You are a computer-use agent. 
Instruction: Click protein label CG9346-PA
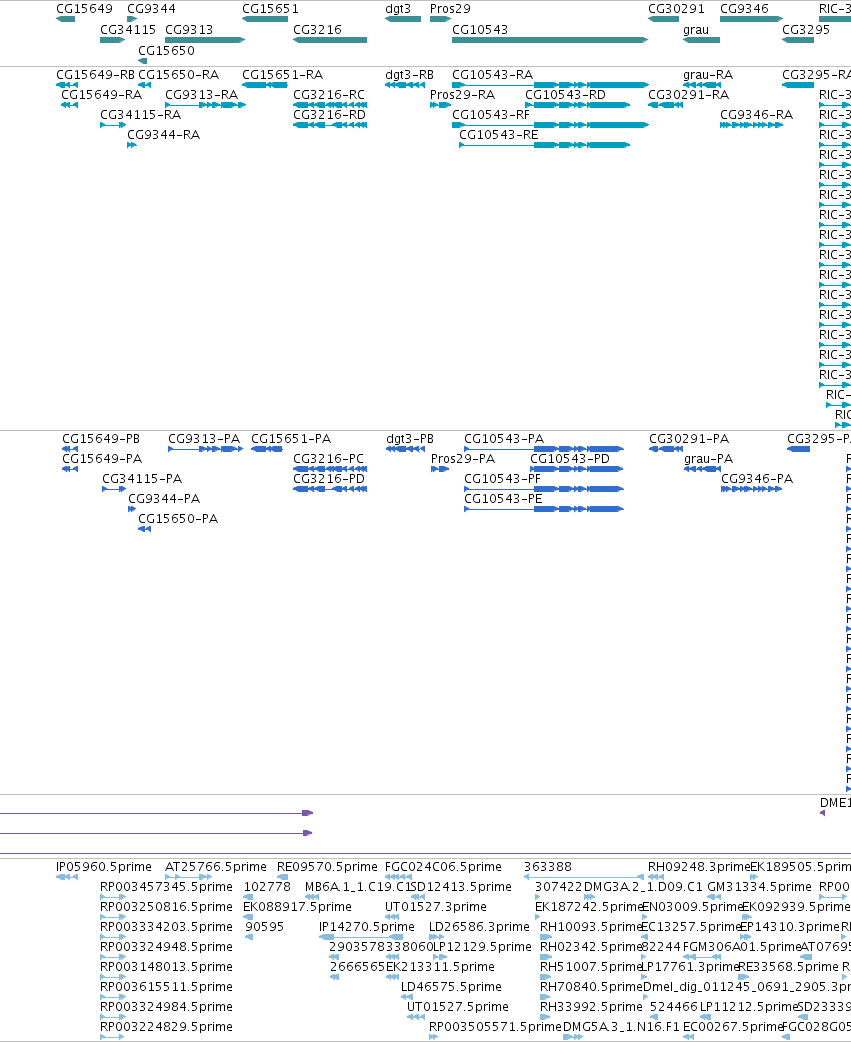757,479
